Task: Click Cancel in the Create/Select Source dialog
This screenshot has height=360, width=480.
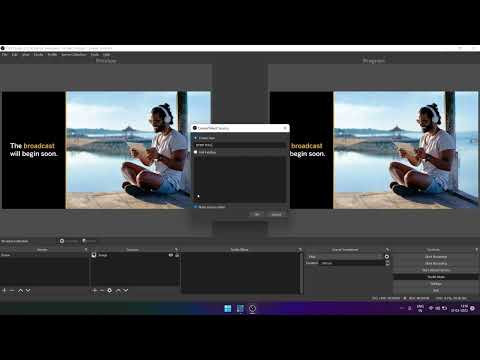Action: point(276,214)
